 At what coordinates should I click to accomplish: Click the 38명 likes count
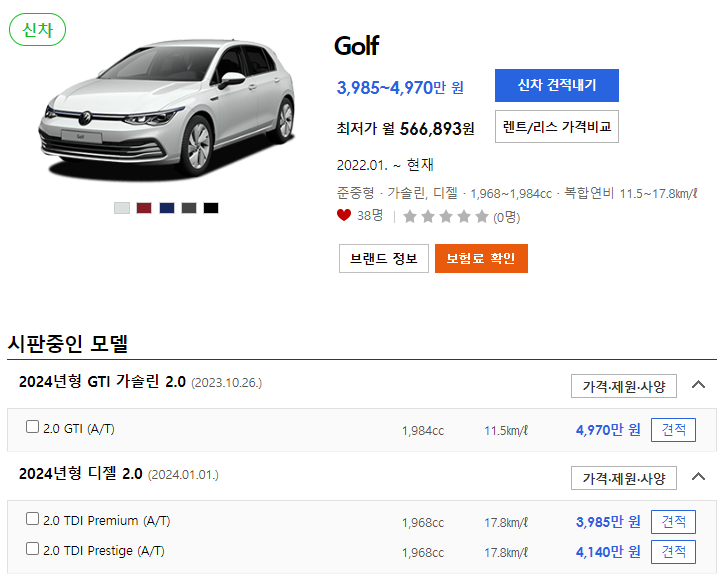tap(370, 215)
